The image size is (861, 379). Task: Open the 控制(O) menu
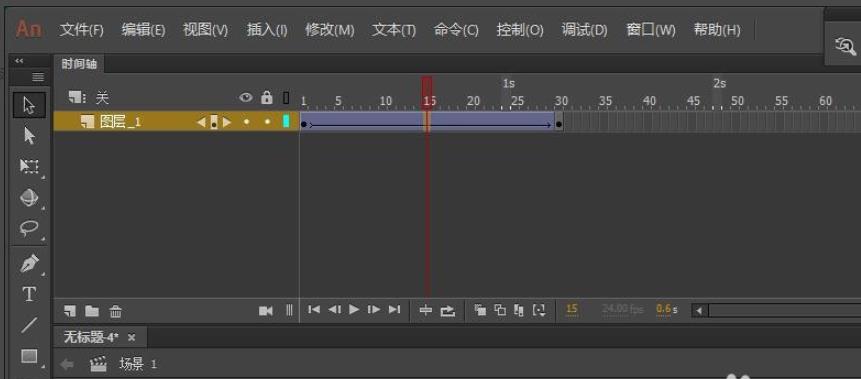(519, 30)
